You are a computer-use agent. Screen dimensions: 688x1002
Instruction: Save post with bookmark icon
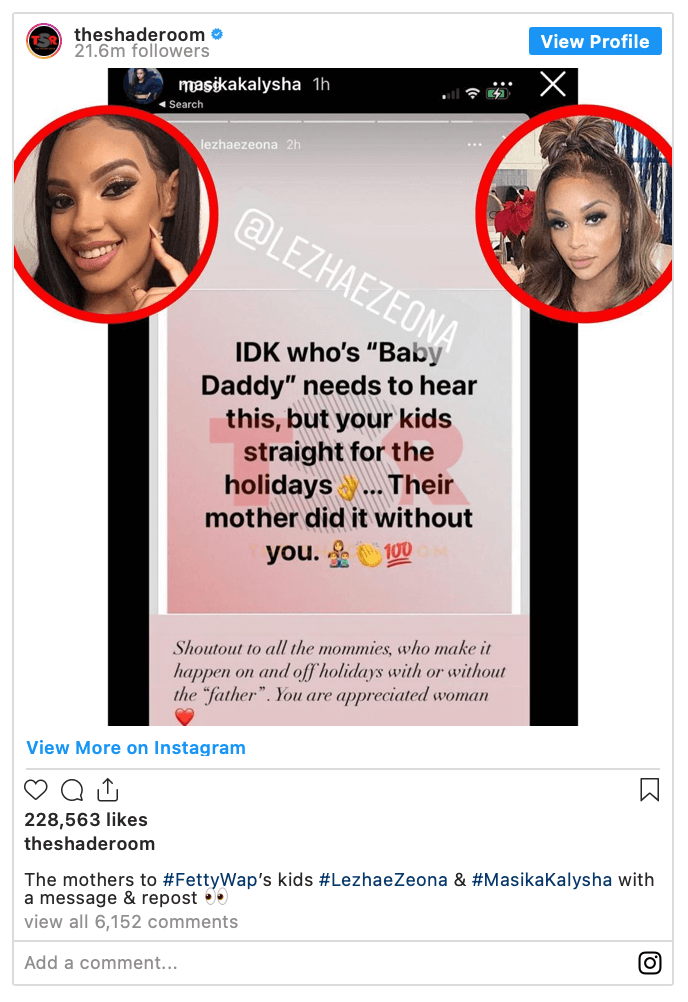650,789
